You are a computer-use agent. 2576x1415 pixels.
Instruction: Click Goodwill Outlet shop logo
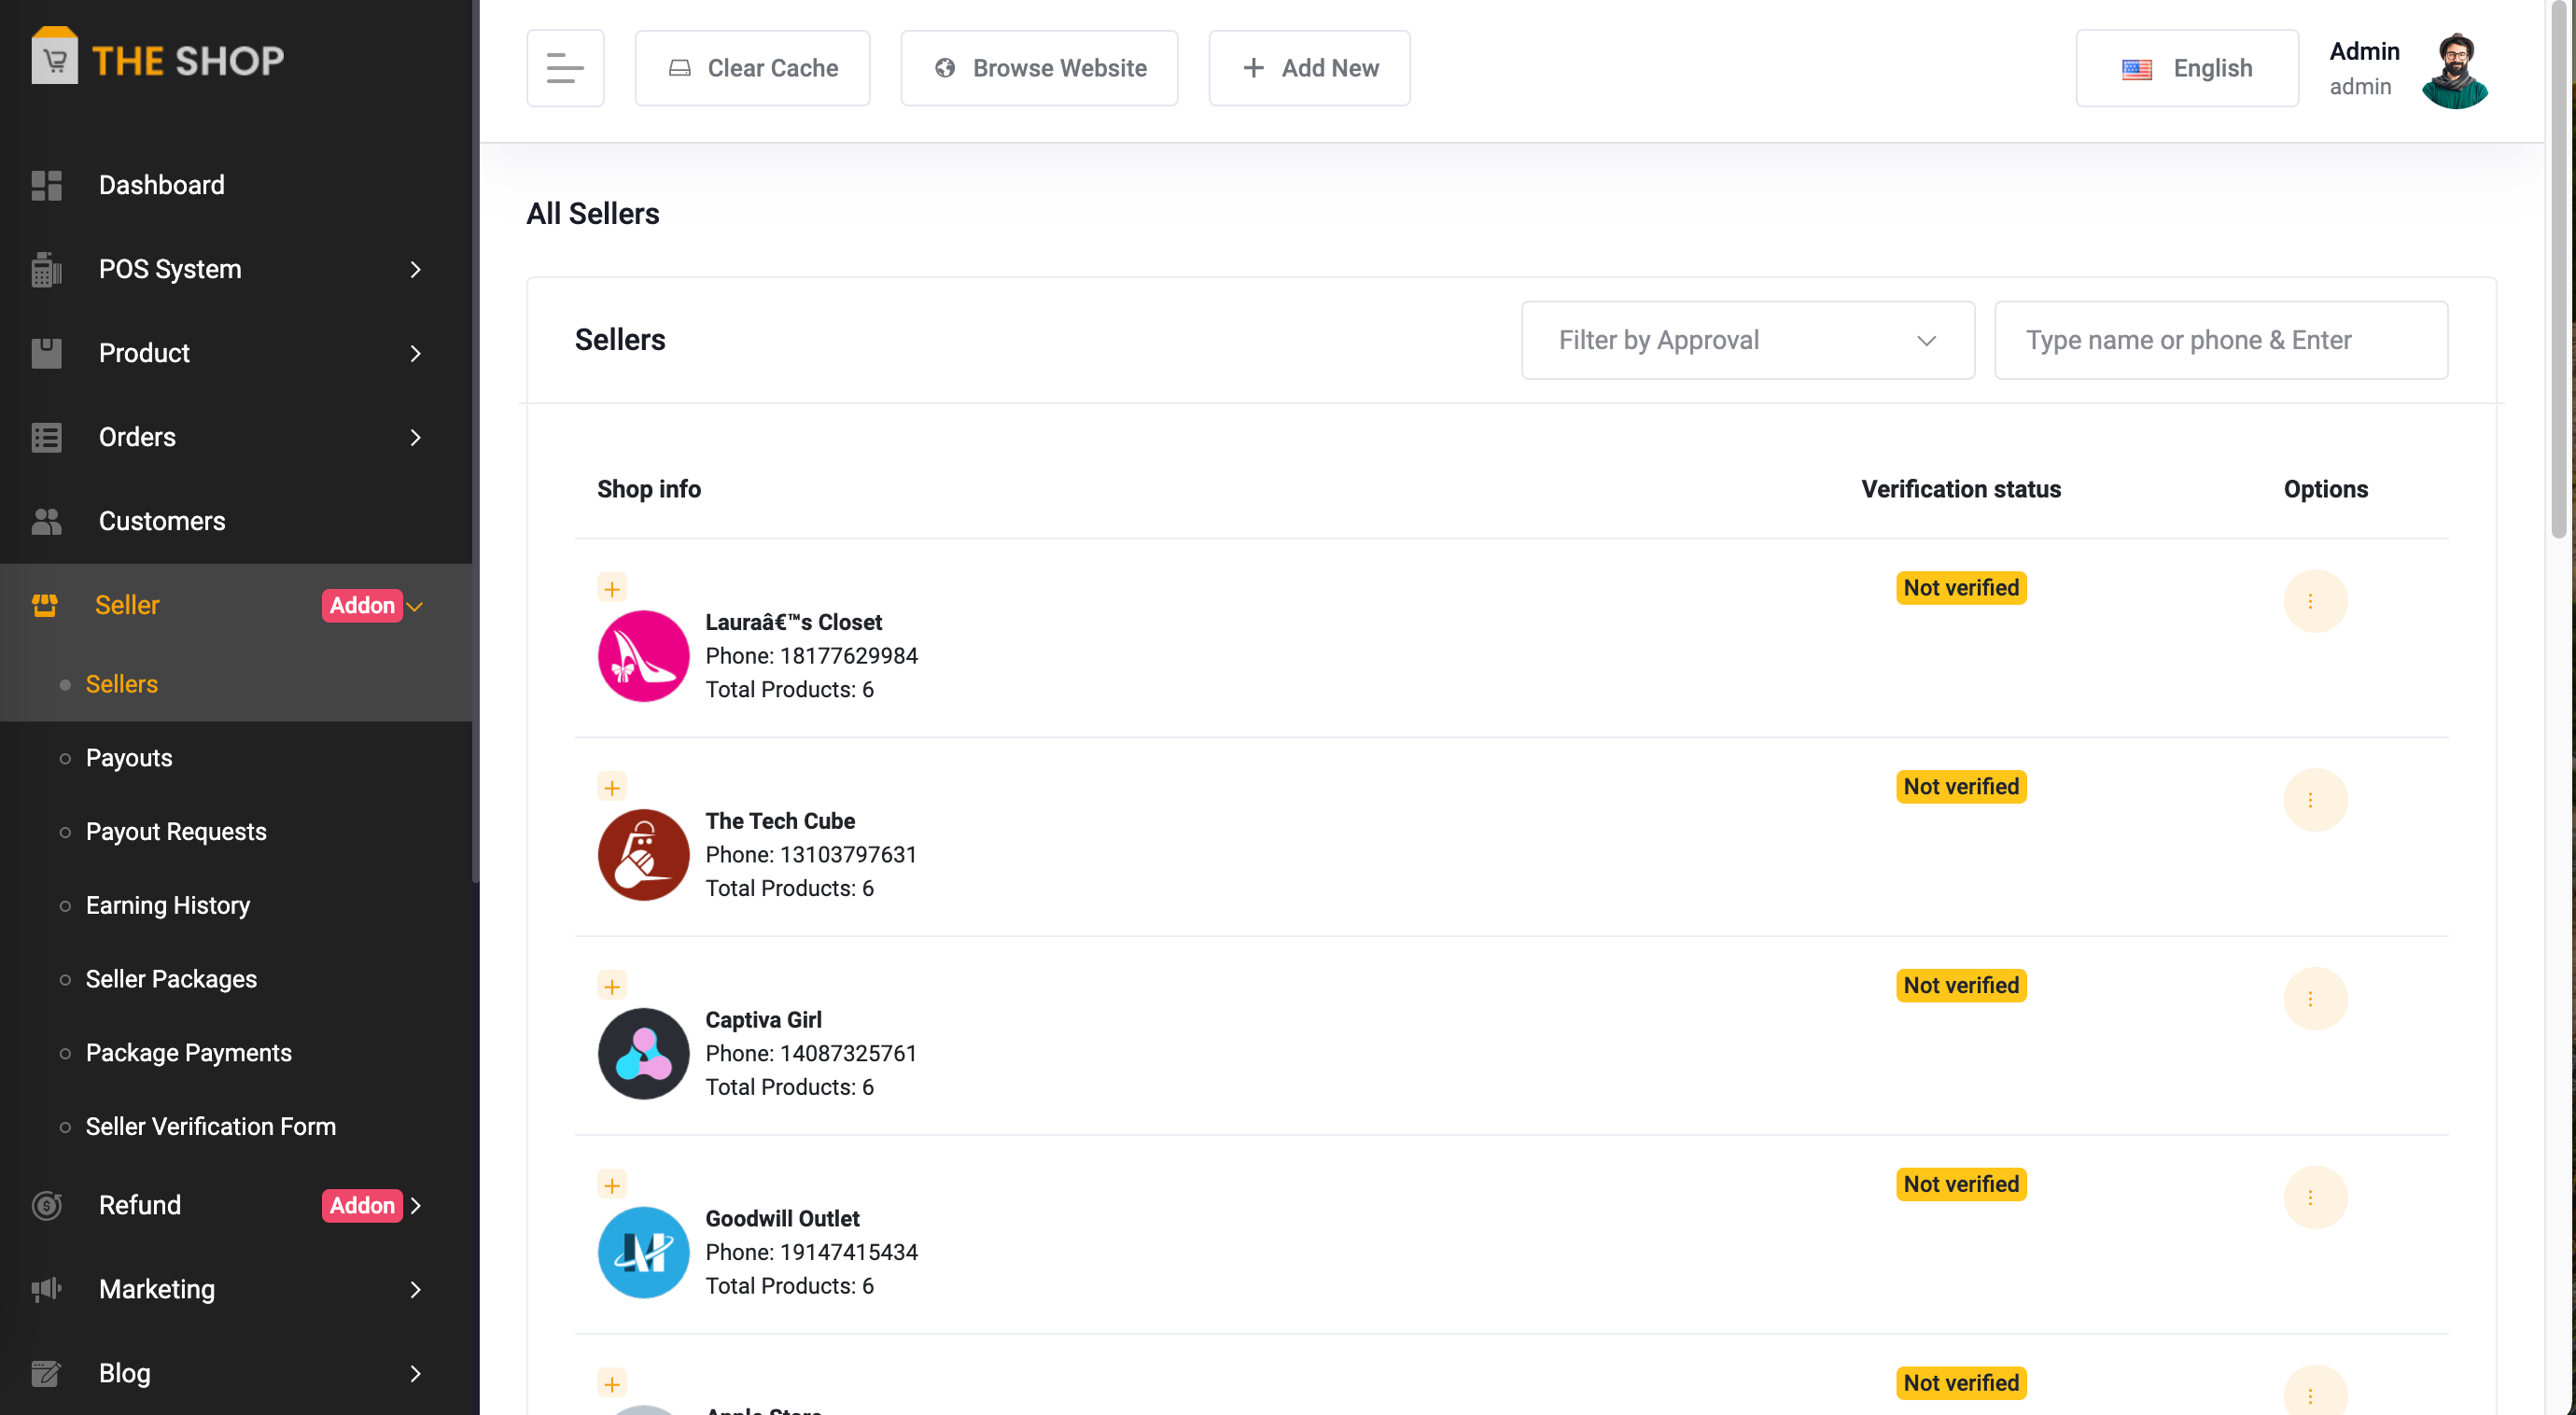(x=643, y=1252)
